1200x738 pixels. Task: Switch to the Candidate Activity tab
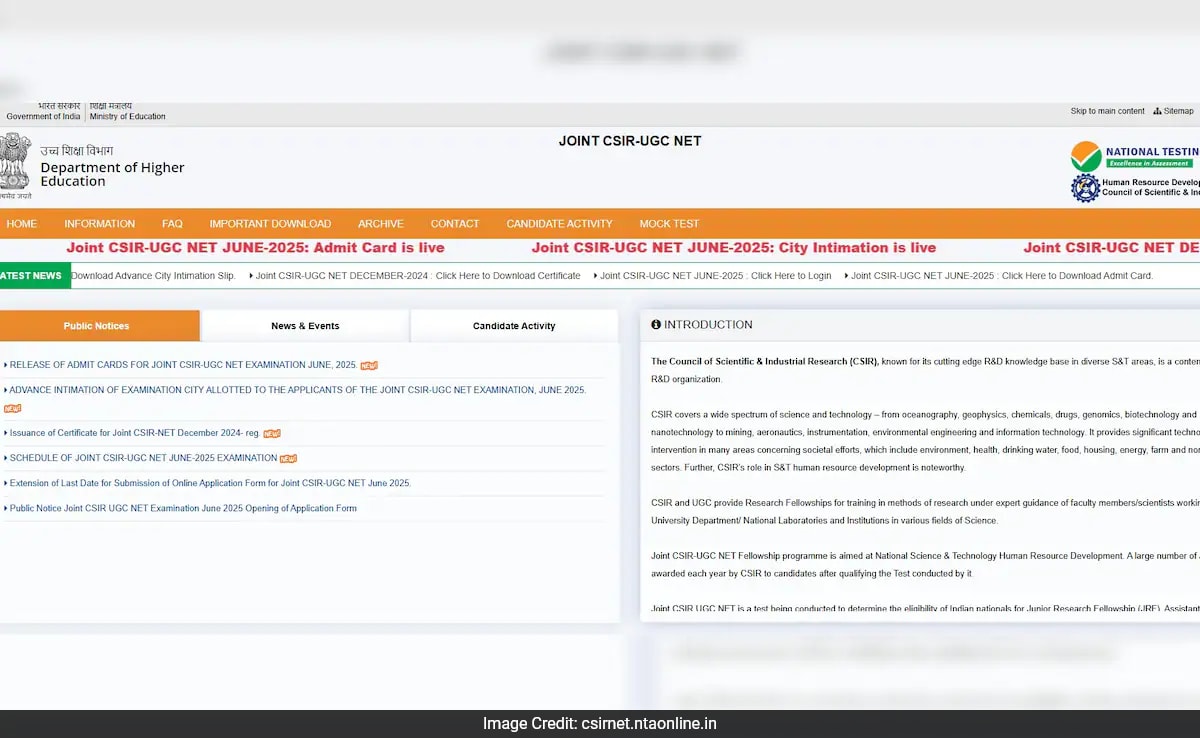pos(514,326)
